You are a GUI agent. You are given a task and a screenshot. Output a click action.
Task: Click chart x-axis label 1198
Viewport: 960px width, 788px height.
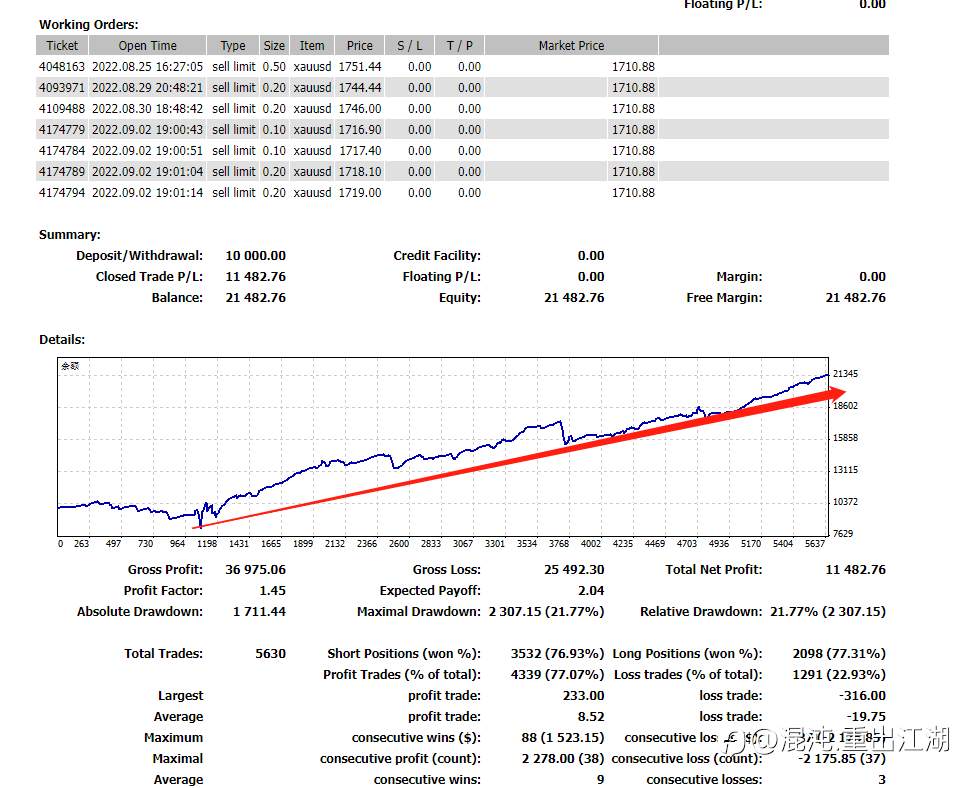pos(207,544)
